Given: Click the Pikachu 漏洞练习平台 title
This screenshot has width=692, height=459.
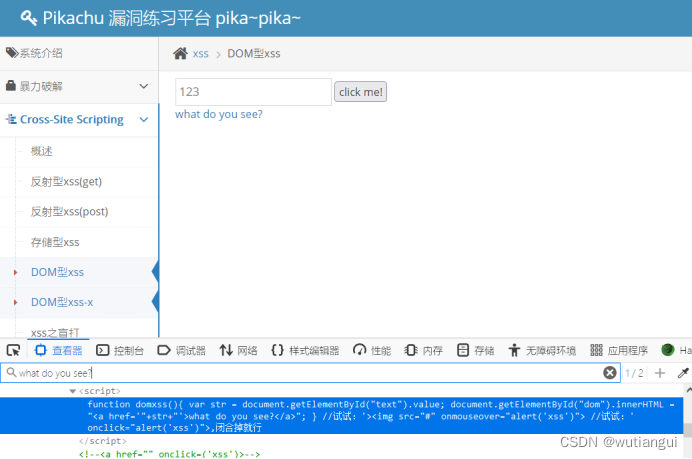Looking at the screenshot, I should (171, 18).
